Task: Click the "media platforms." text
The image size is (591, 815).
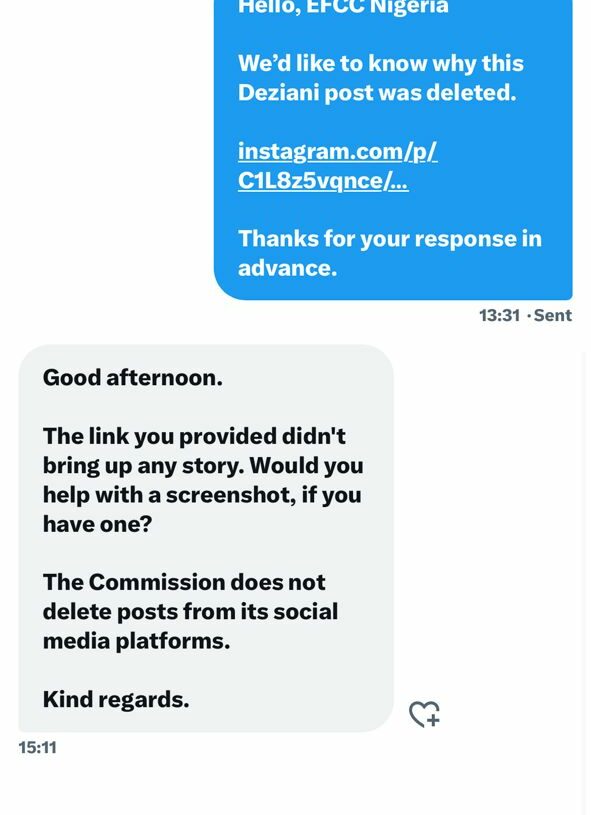Action: click(x=136, y=640)
